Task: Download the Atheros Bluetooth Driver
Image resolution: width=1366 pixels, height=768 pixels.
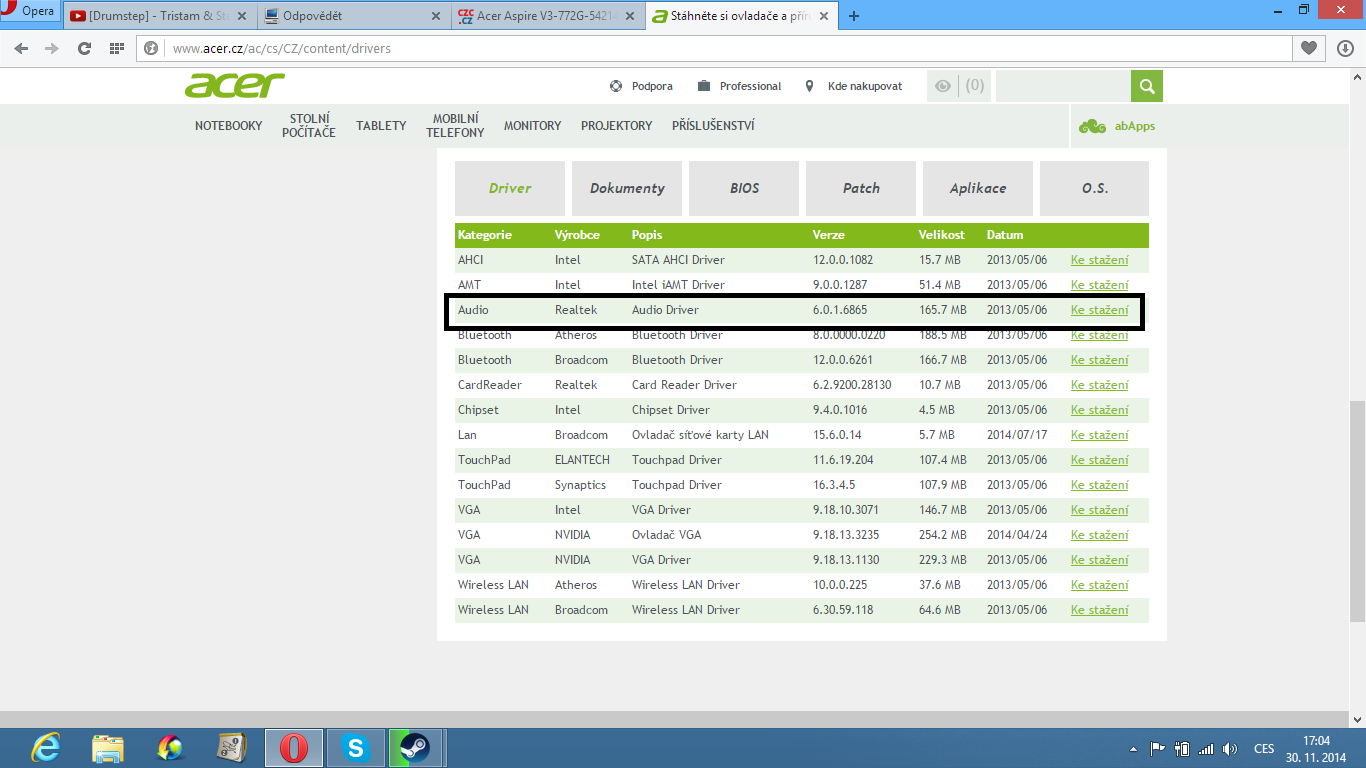Action: (1099, 335)
